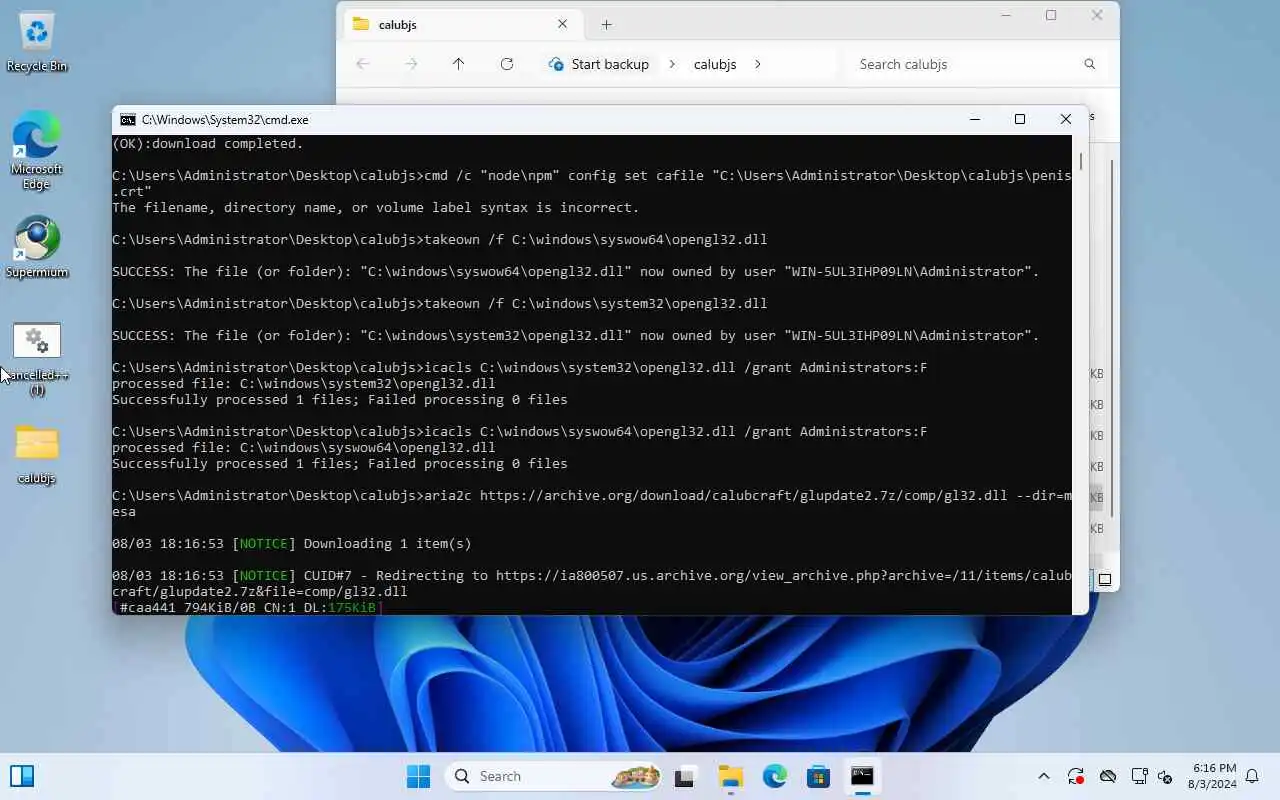Open Microsoft Edge from the taskbar
Image resolution: width=1280 pixels, height=800 pixels.
tap(774, 776)
